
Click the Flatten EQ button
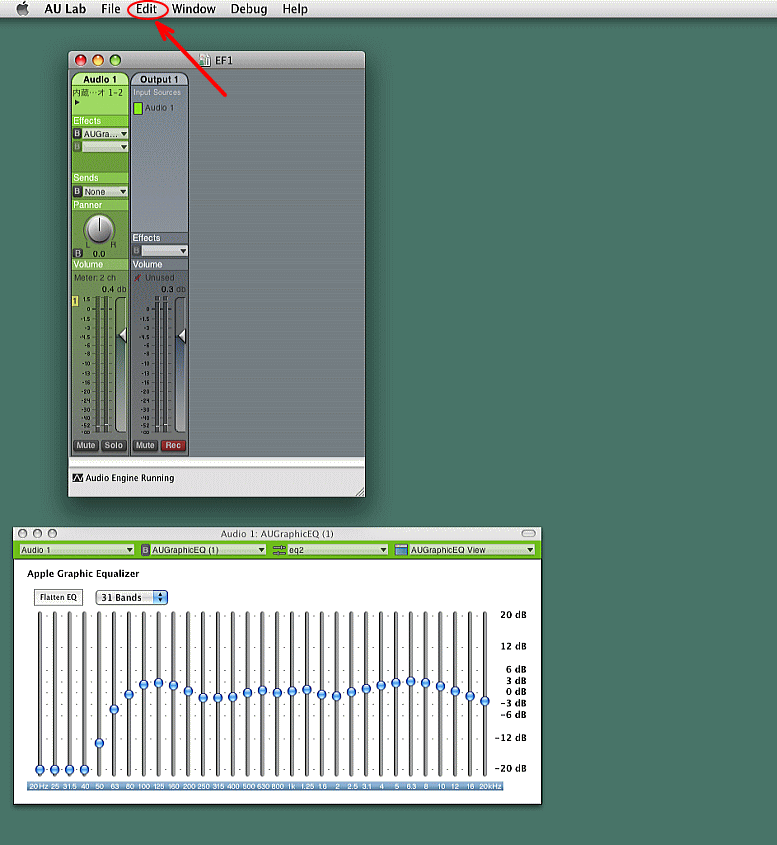[58, 597]
